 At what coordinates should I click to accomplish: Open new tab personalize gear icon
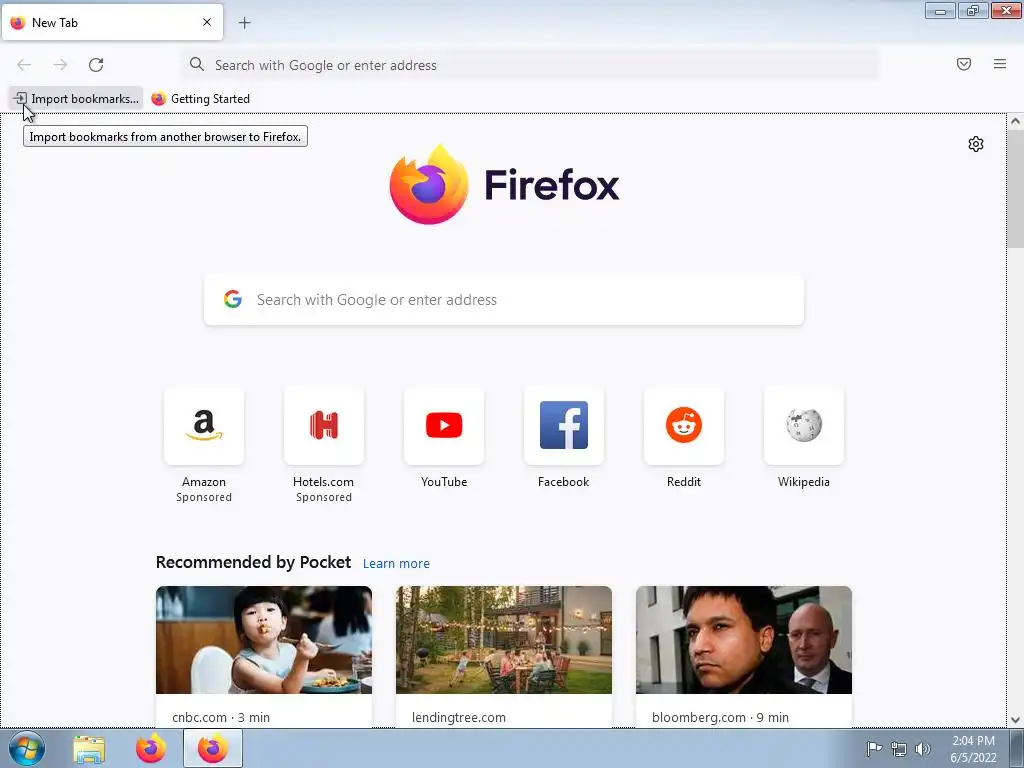pyautogui.click(x=976, y=144)
